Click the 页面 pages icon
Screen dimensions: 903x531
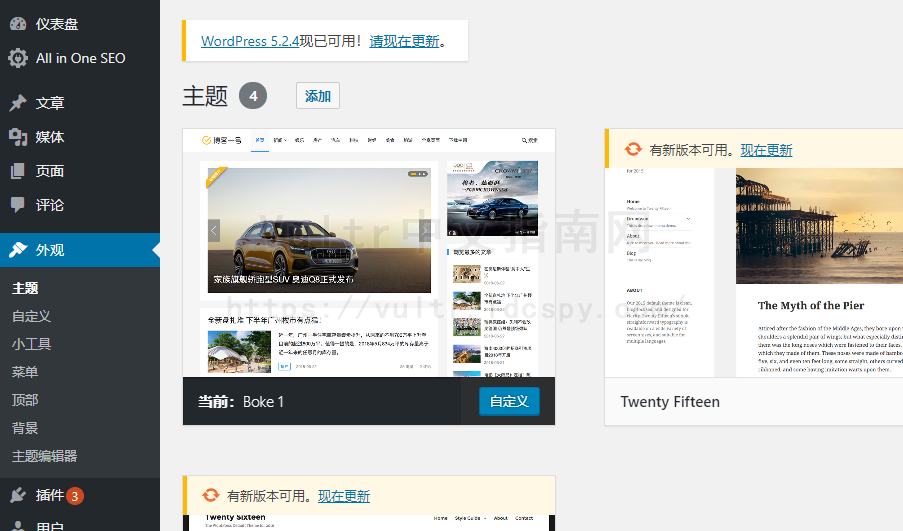[x=18, y=171]
